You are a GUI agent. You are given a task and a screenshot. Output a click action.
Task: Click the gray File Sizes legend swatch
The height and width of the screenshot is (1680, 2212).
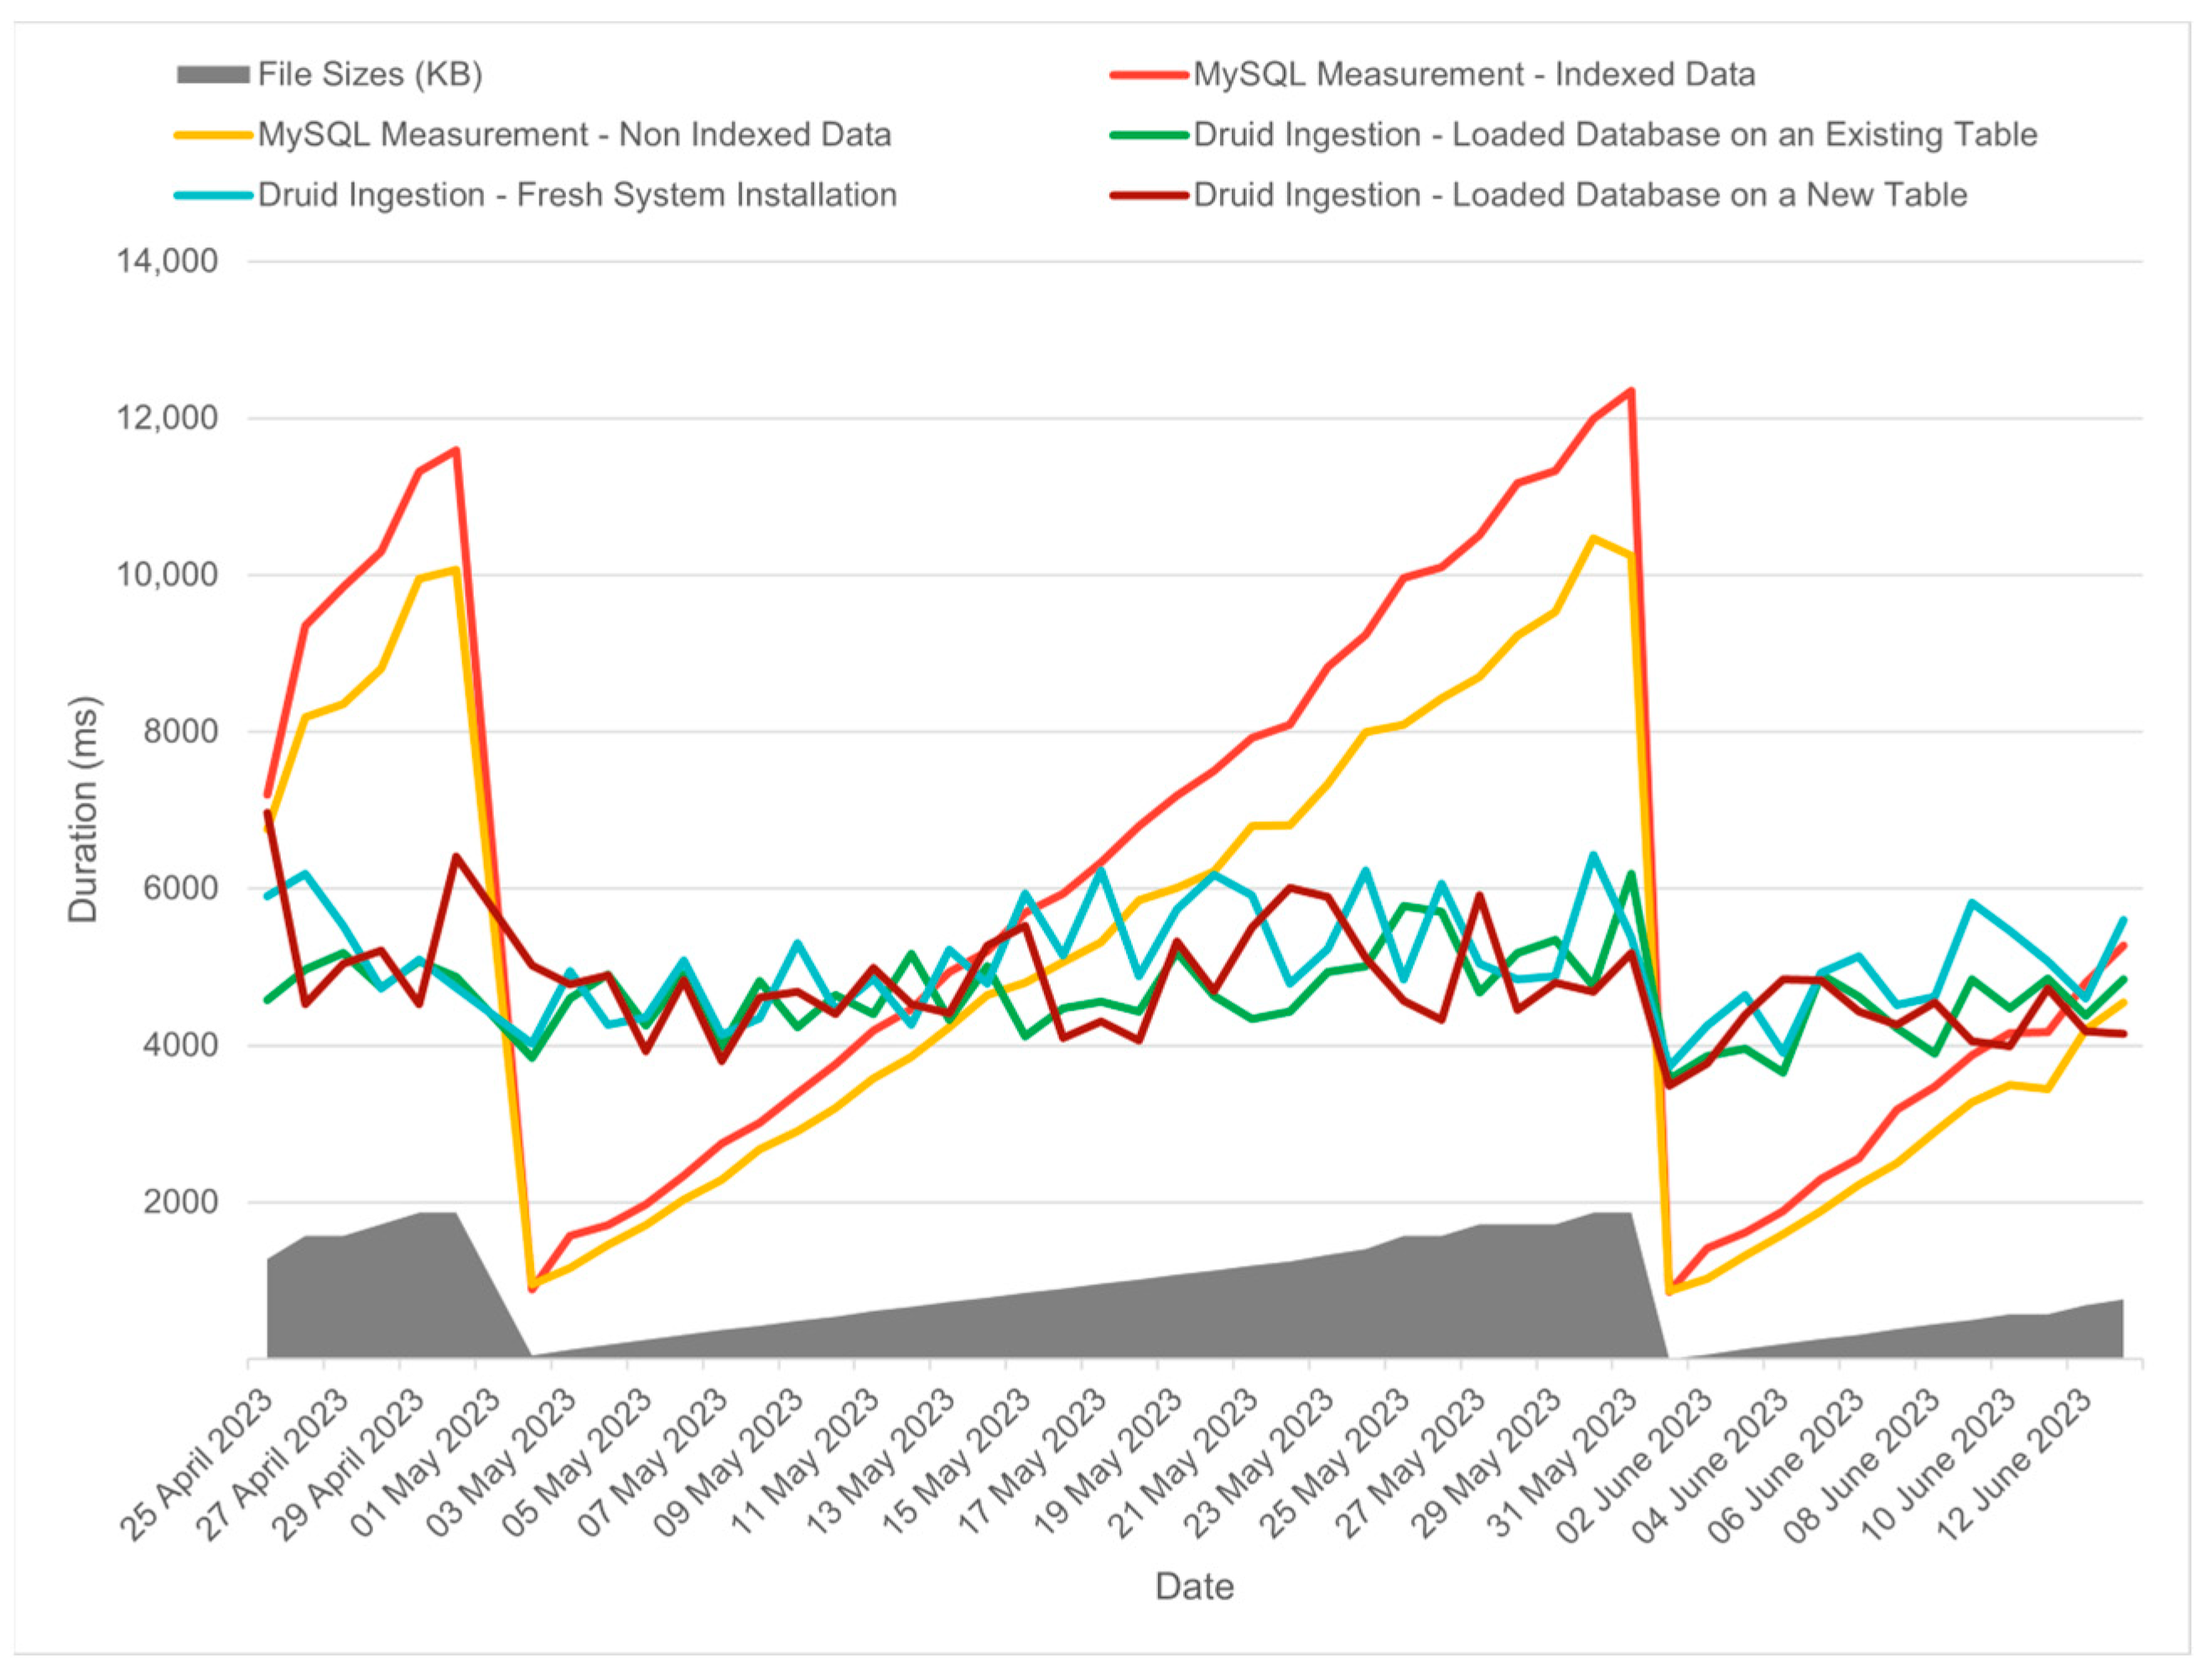click(x=212, y=75)
